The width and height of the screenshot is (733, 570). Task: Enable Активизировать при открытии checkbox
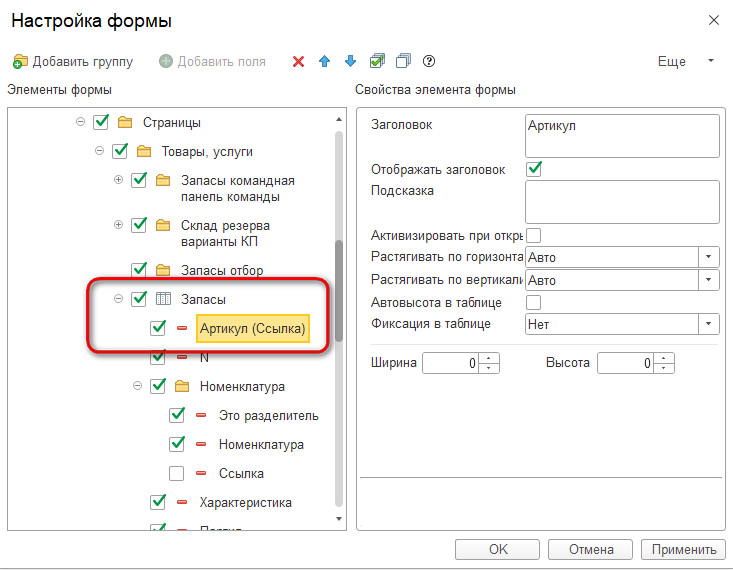[533, 235]
